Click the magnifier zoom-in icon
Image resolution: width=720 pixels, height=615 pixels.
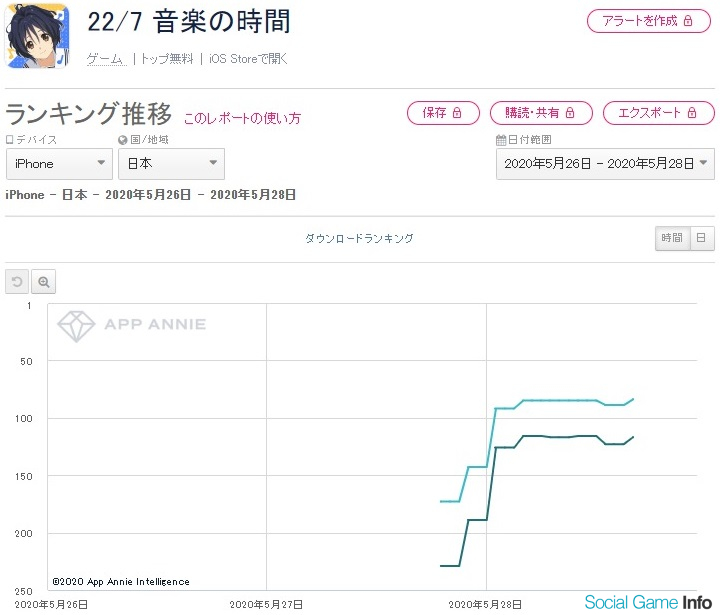[43, 282]
